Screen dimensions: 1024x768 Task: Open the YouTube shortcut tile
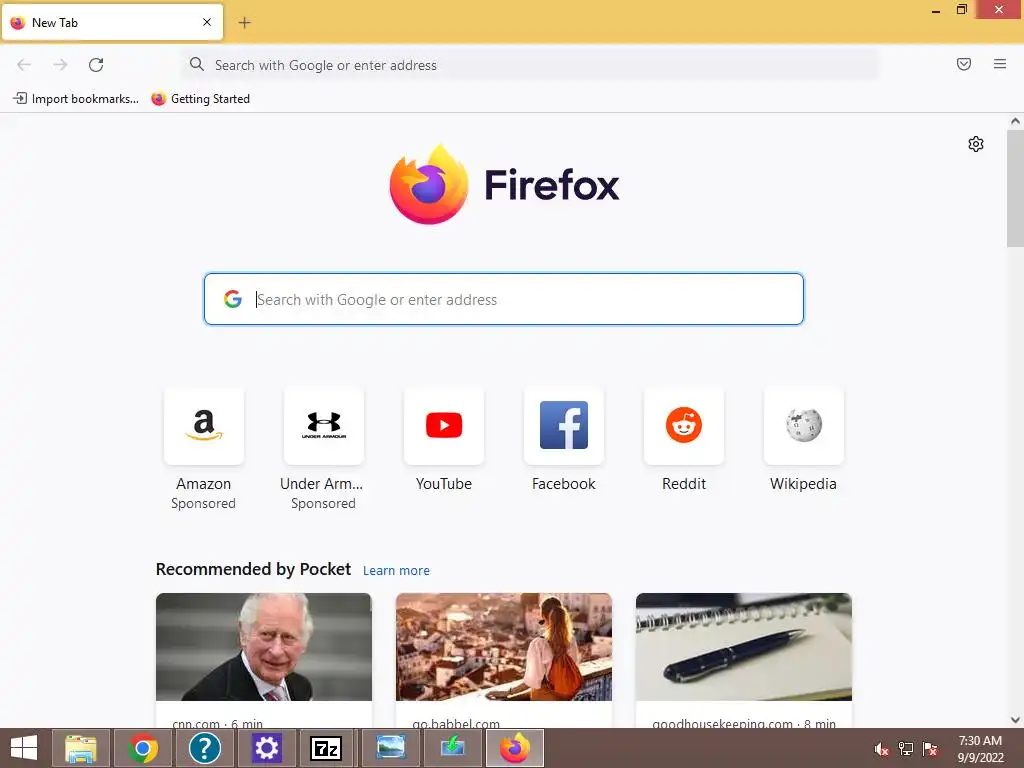(444, 426)
